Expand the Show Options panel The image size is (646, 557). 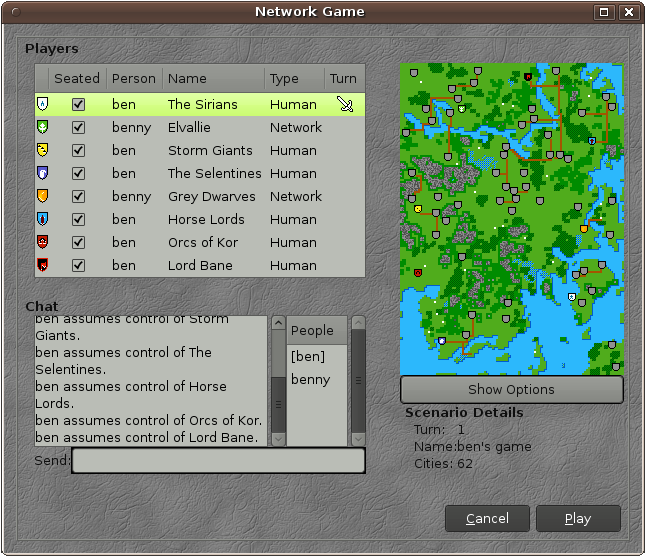point(511,389)
